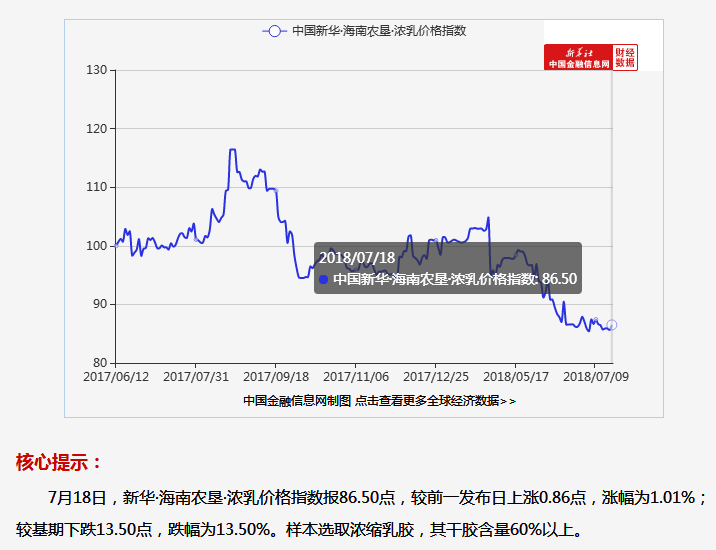This screenshot has height=550, width=716.
Task: Click the tooltip date 2018/07/18
Action: (357, 258)
